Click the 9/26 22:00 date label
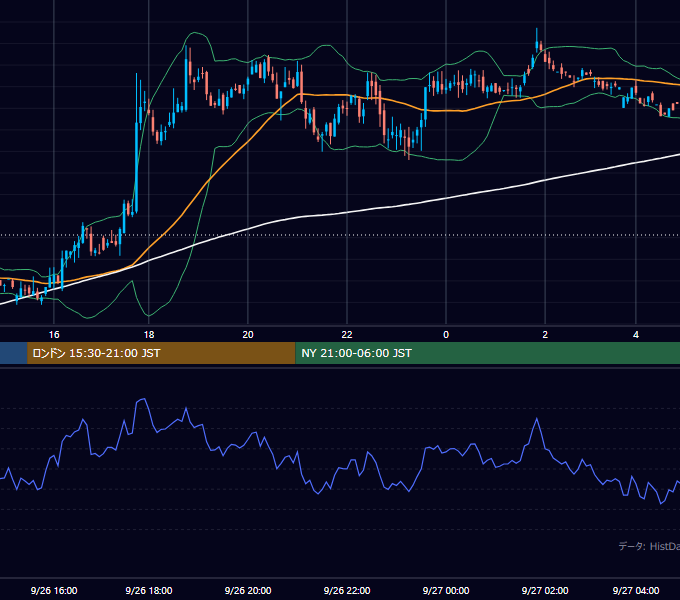The image size is (680, 600). click(347, 590)
